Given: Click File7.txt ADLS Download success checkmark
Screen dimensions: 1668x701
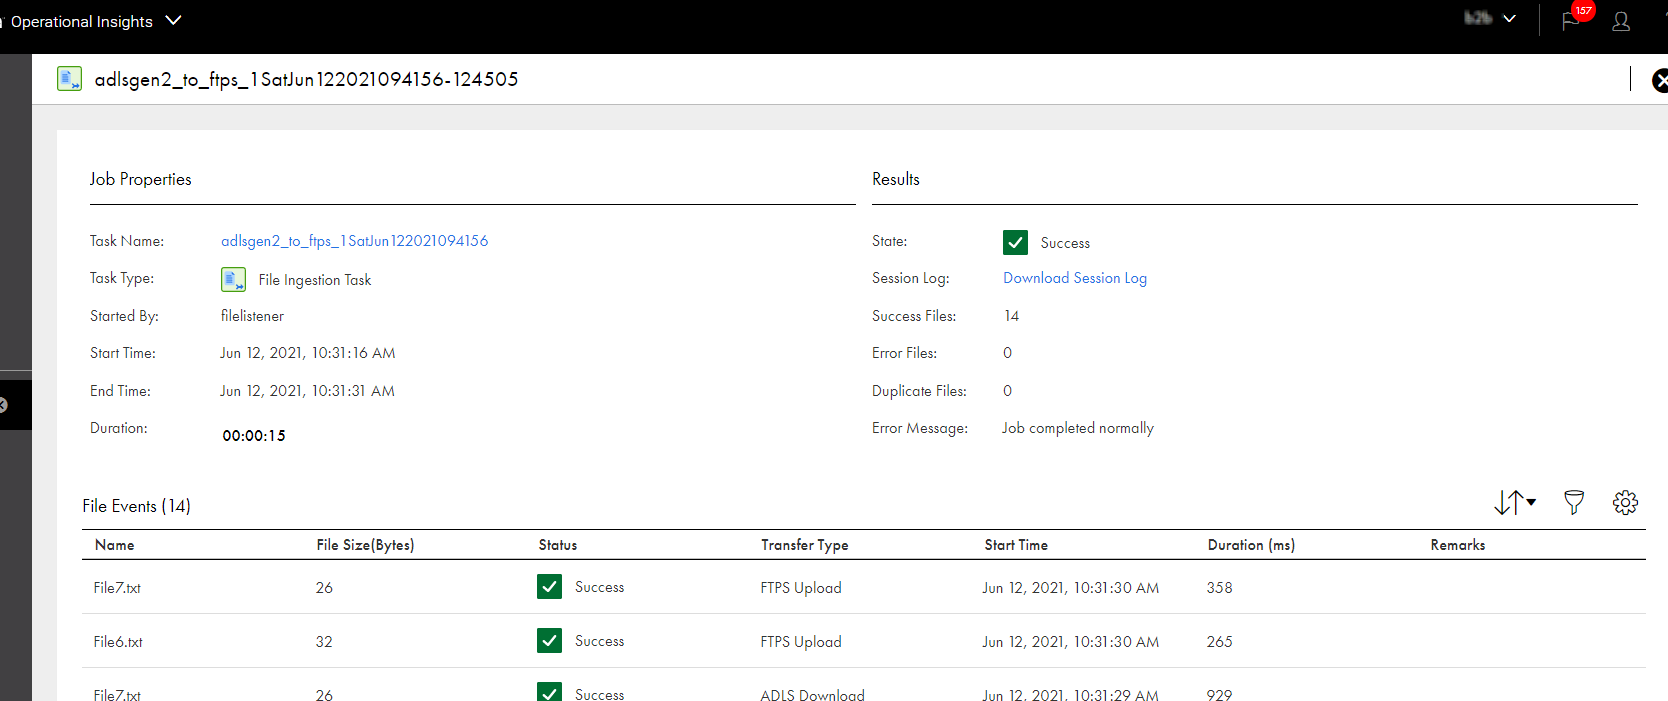Looking at the screenshot, I should click(549, 691).
